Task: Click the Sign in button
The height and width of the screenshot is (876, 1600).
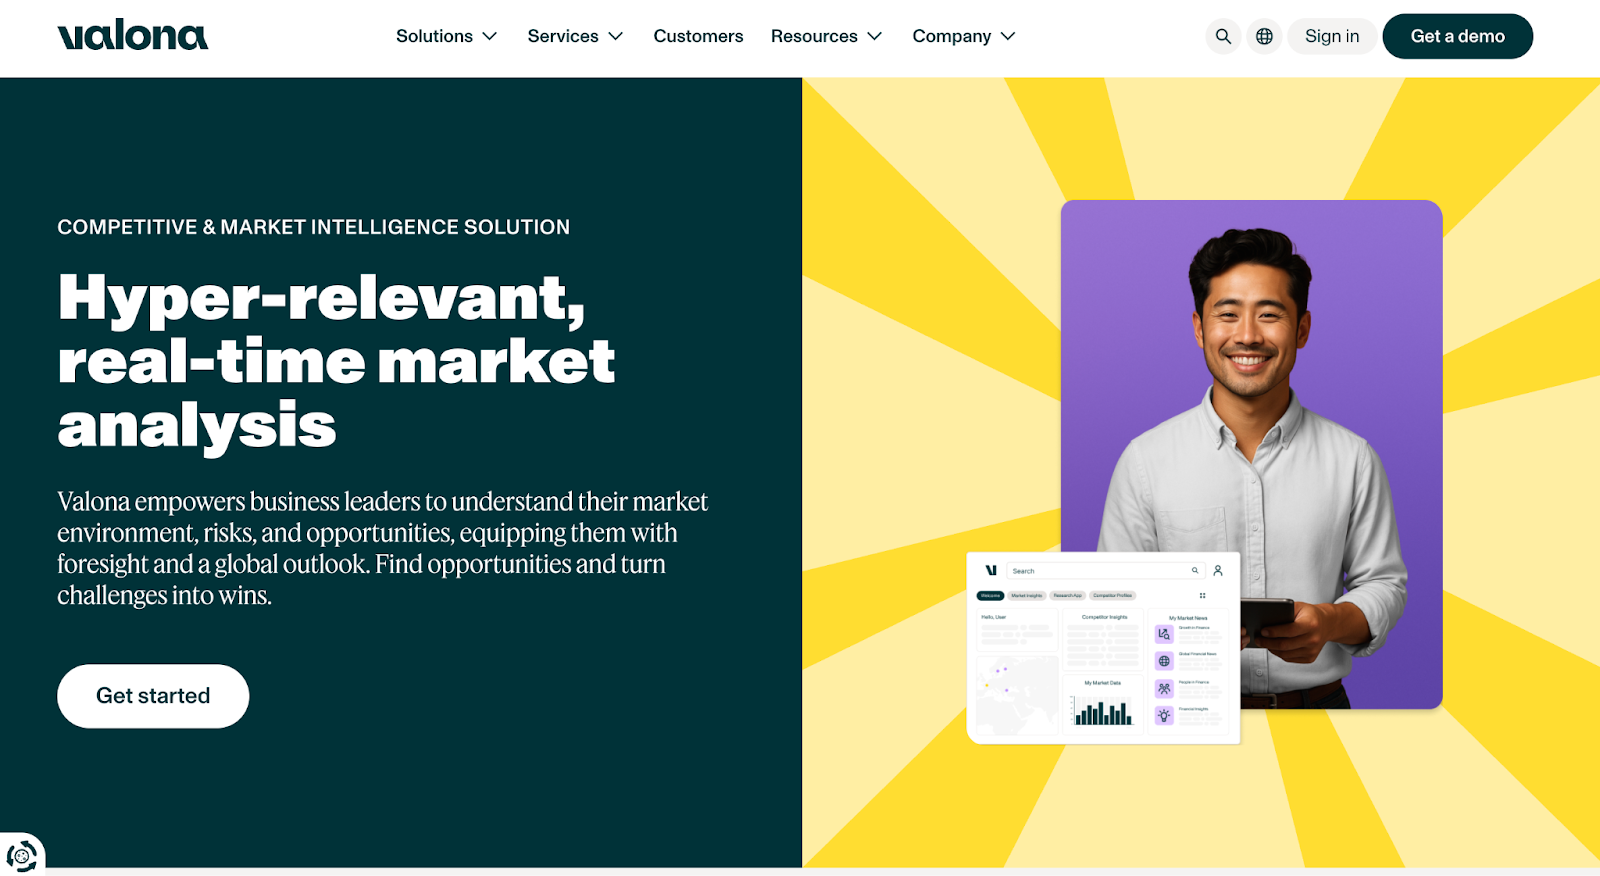Action: click(x=1332, y=36)
